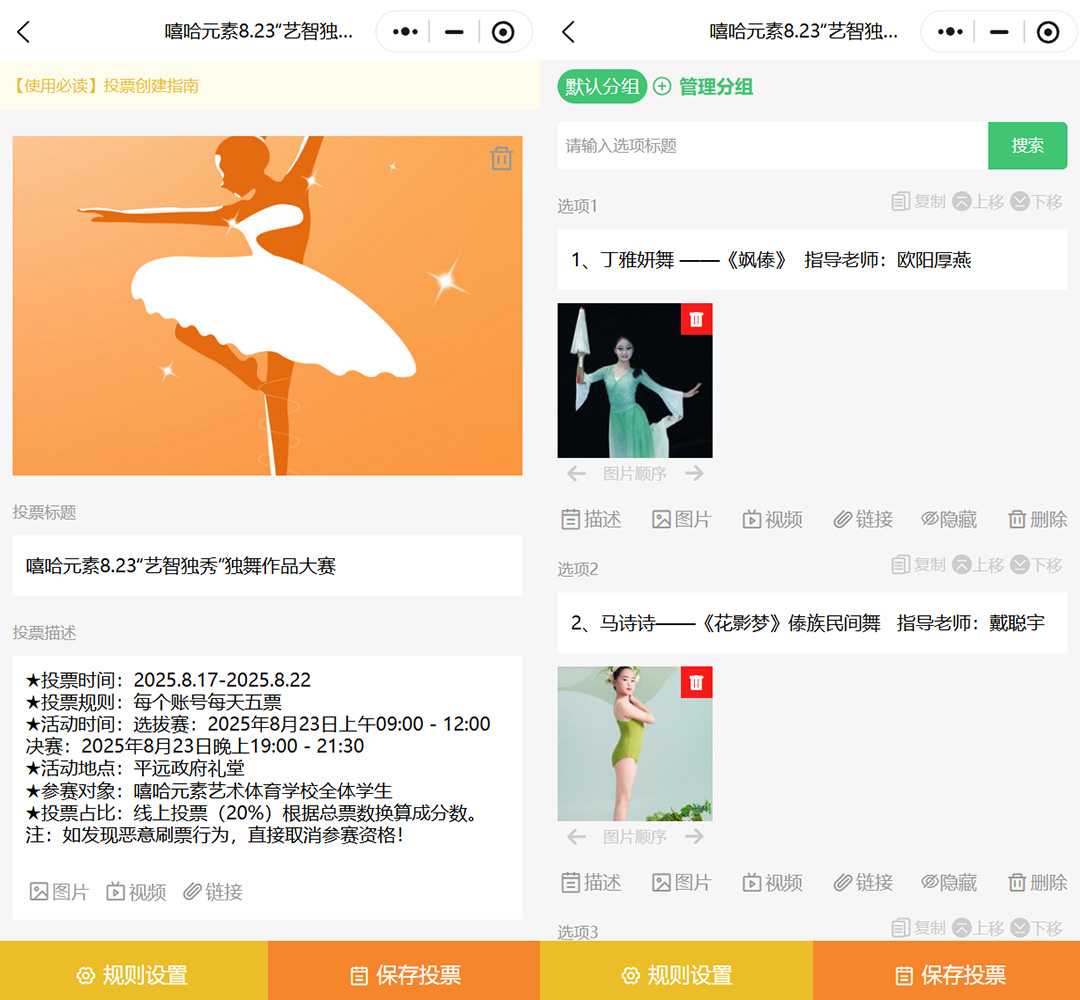Focus the option title search field
The width and height of the screenshot is (1080, 1000).
pos(772,146)
